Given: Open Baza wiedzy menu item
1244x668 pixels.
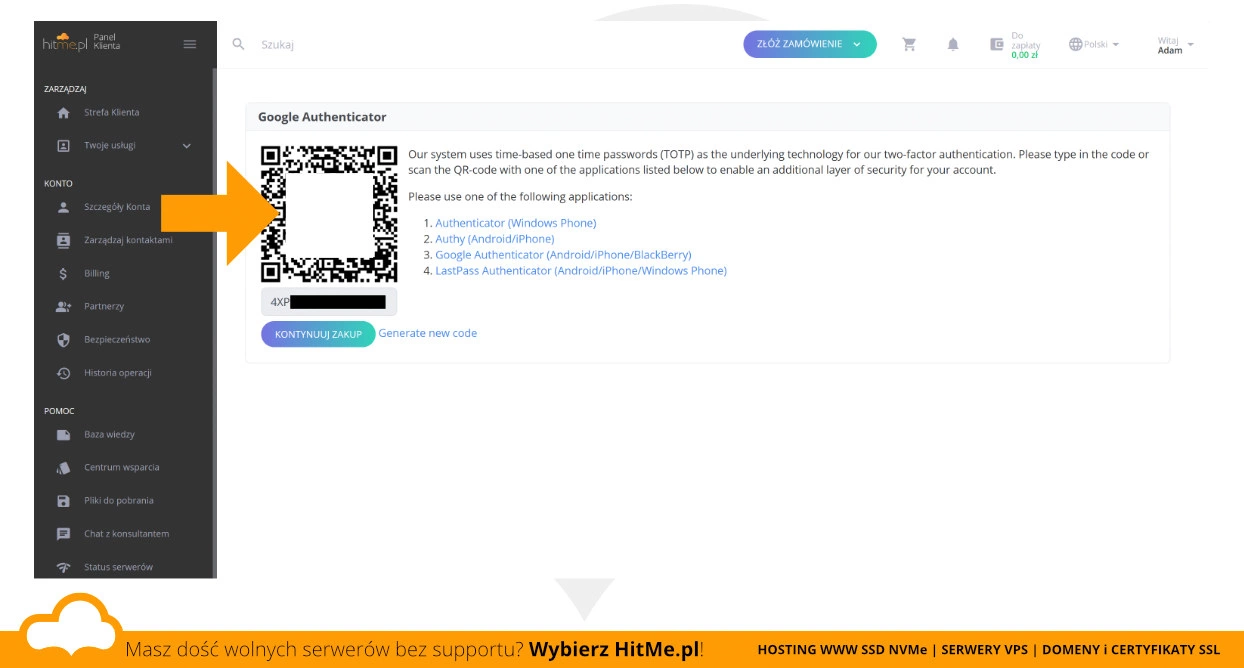Looking at the screenshot, I should [x=109, y=434].
